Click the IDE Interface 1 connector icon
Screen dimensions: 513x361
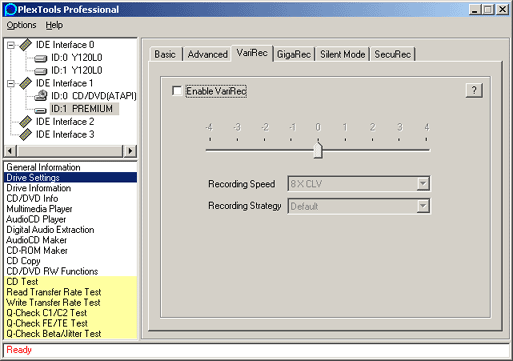pyautogui.click(x=25, y=83)
